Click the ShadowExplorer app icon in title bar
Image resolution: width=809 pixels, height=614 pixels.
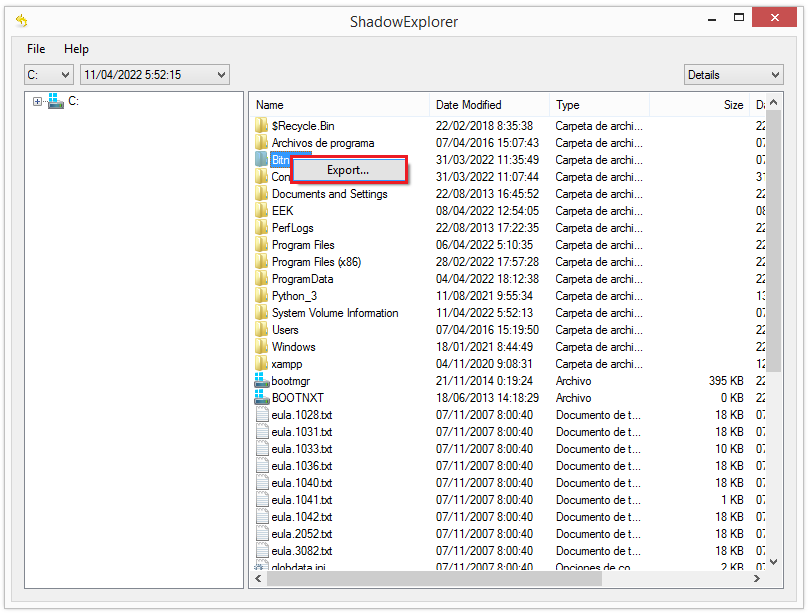point(22,21)
